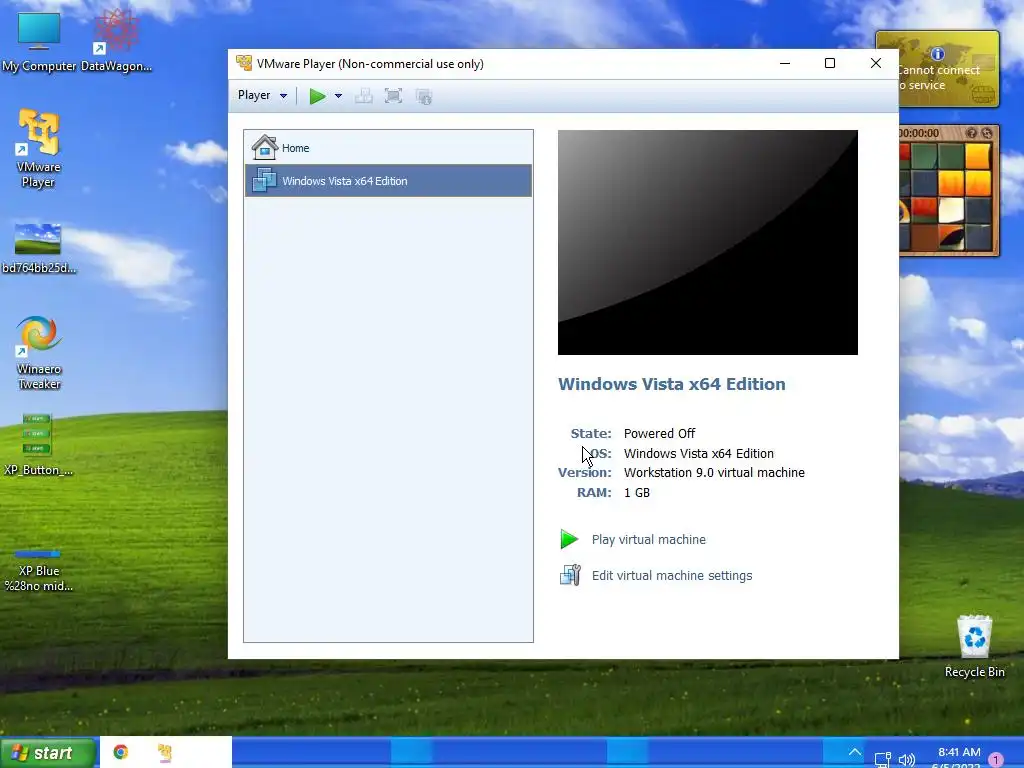Click the Enter full screen toolbar icon
Image resolution: width=1024 pixels, height=768 pixels.
click(x=393, y=97)
